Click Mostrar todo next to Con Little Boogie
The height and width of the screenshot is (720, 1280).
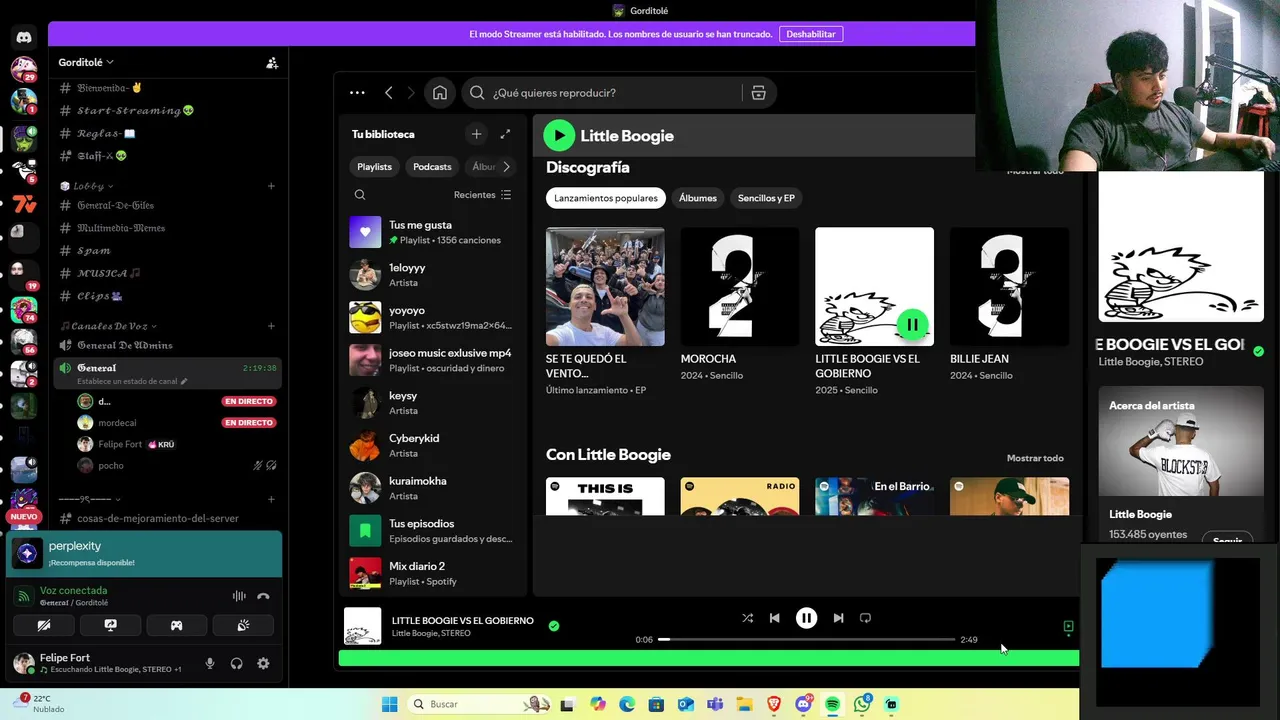[1035, 458]
